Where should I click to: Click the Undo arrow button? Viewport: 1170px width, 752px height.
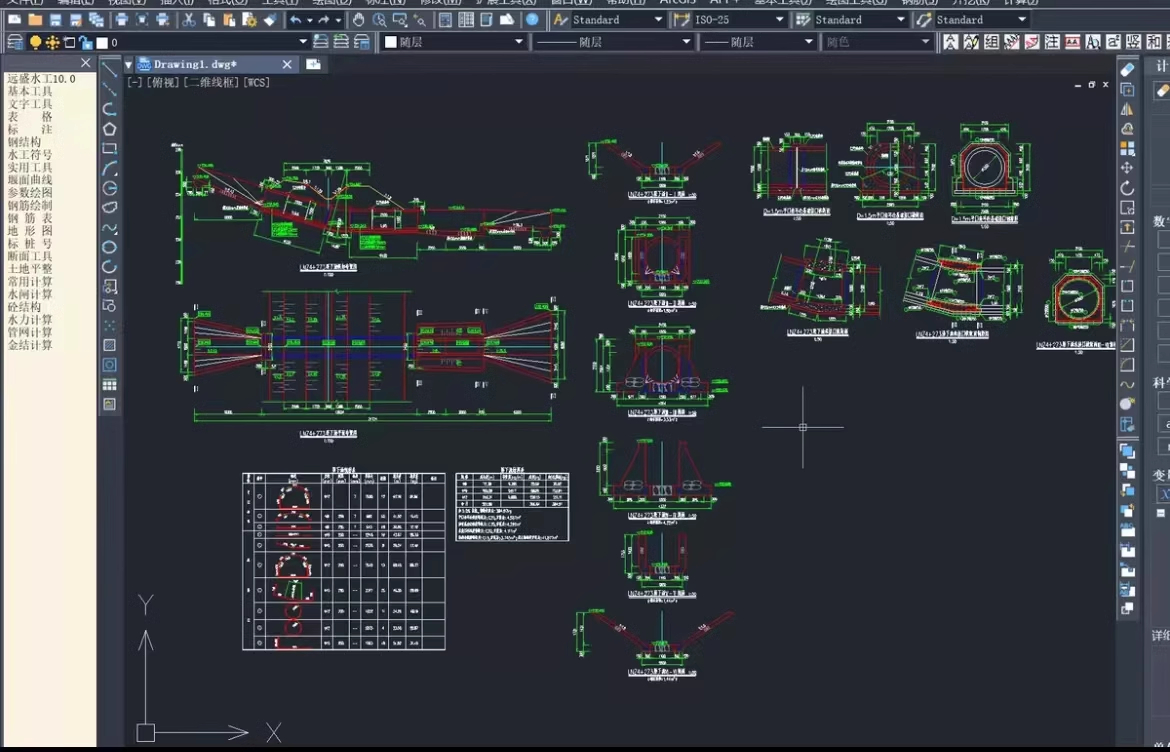tap(295, 20)
